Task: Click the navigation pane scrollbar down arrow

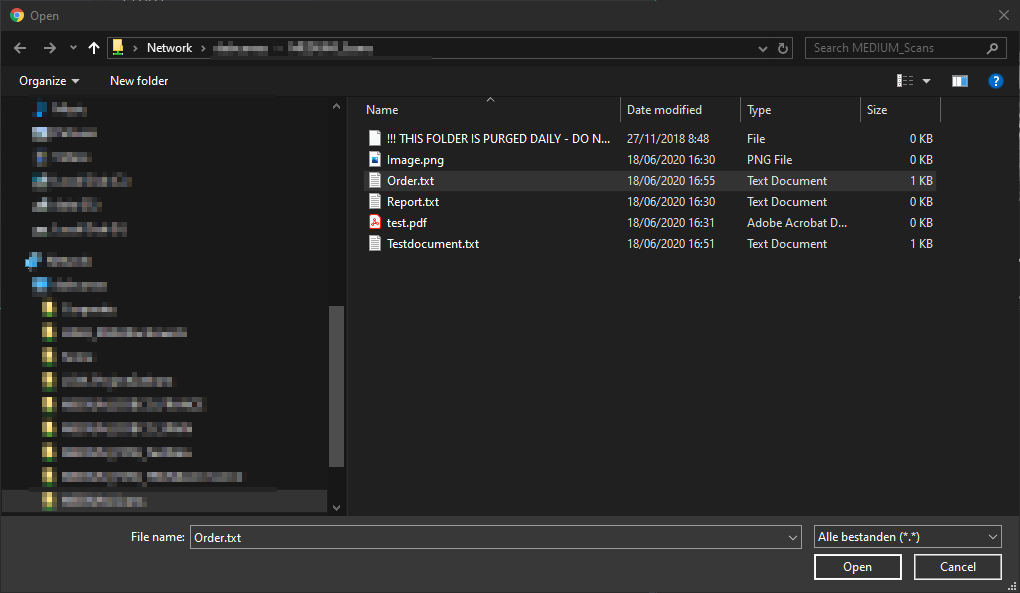Action: (x=336, y=507)
